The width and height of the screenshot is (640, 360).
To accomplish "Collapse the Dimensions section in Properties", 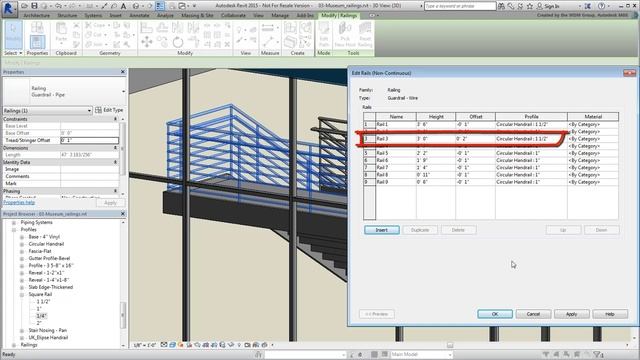I will pyautogui.click(x=116, y=148).
